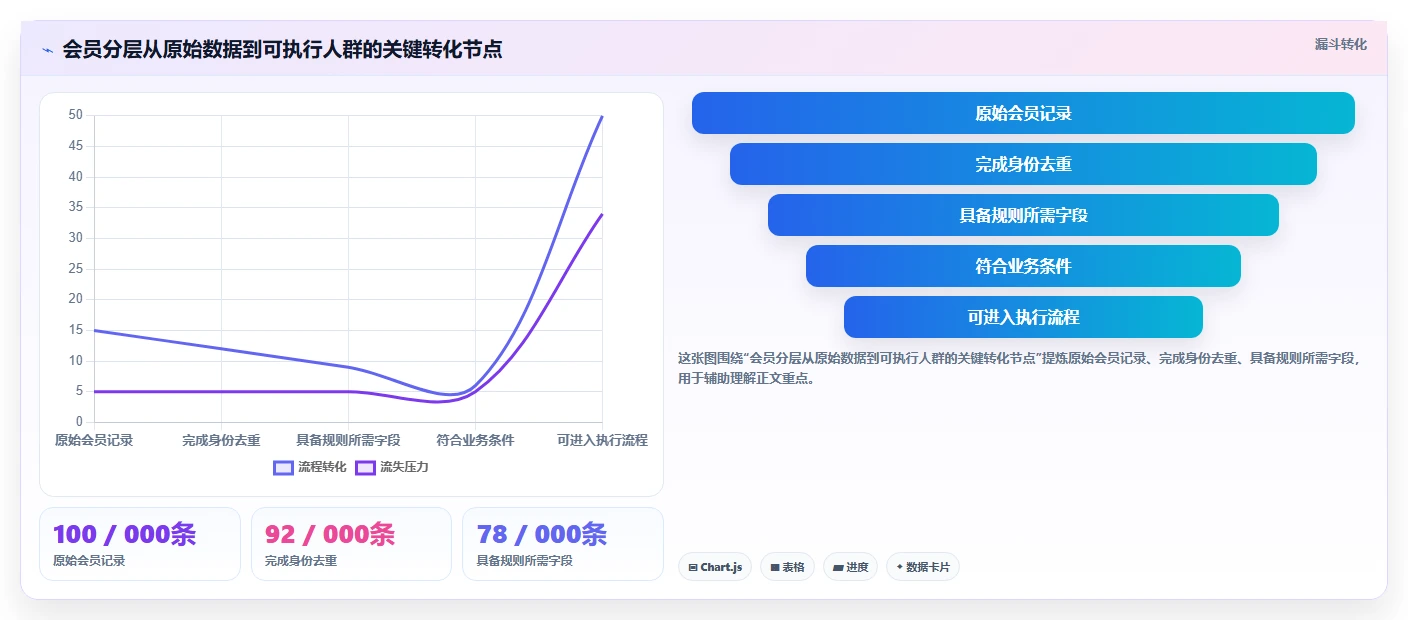This screenshot has width=1408, height=620.
Task: Click the 表格 tag chip
Action: pyautogui.click(x=787, y=567)
